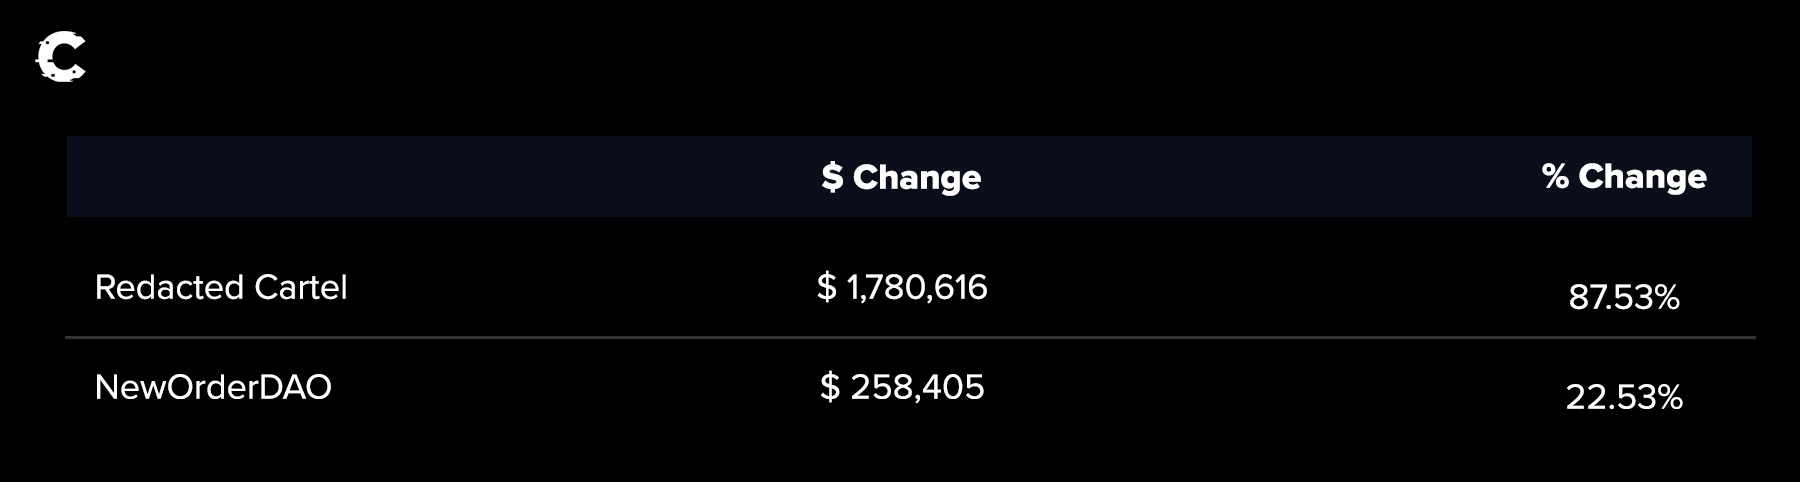Viewport: 1800px width, 482px height.
Task: Click dollar sign before 1,780,616
Action: point(826,288)
